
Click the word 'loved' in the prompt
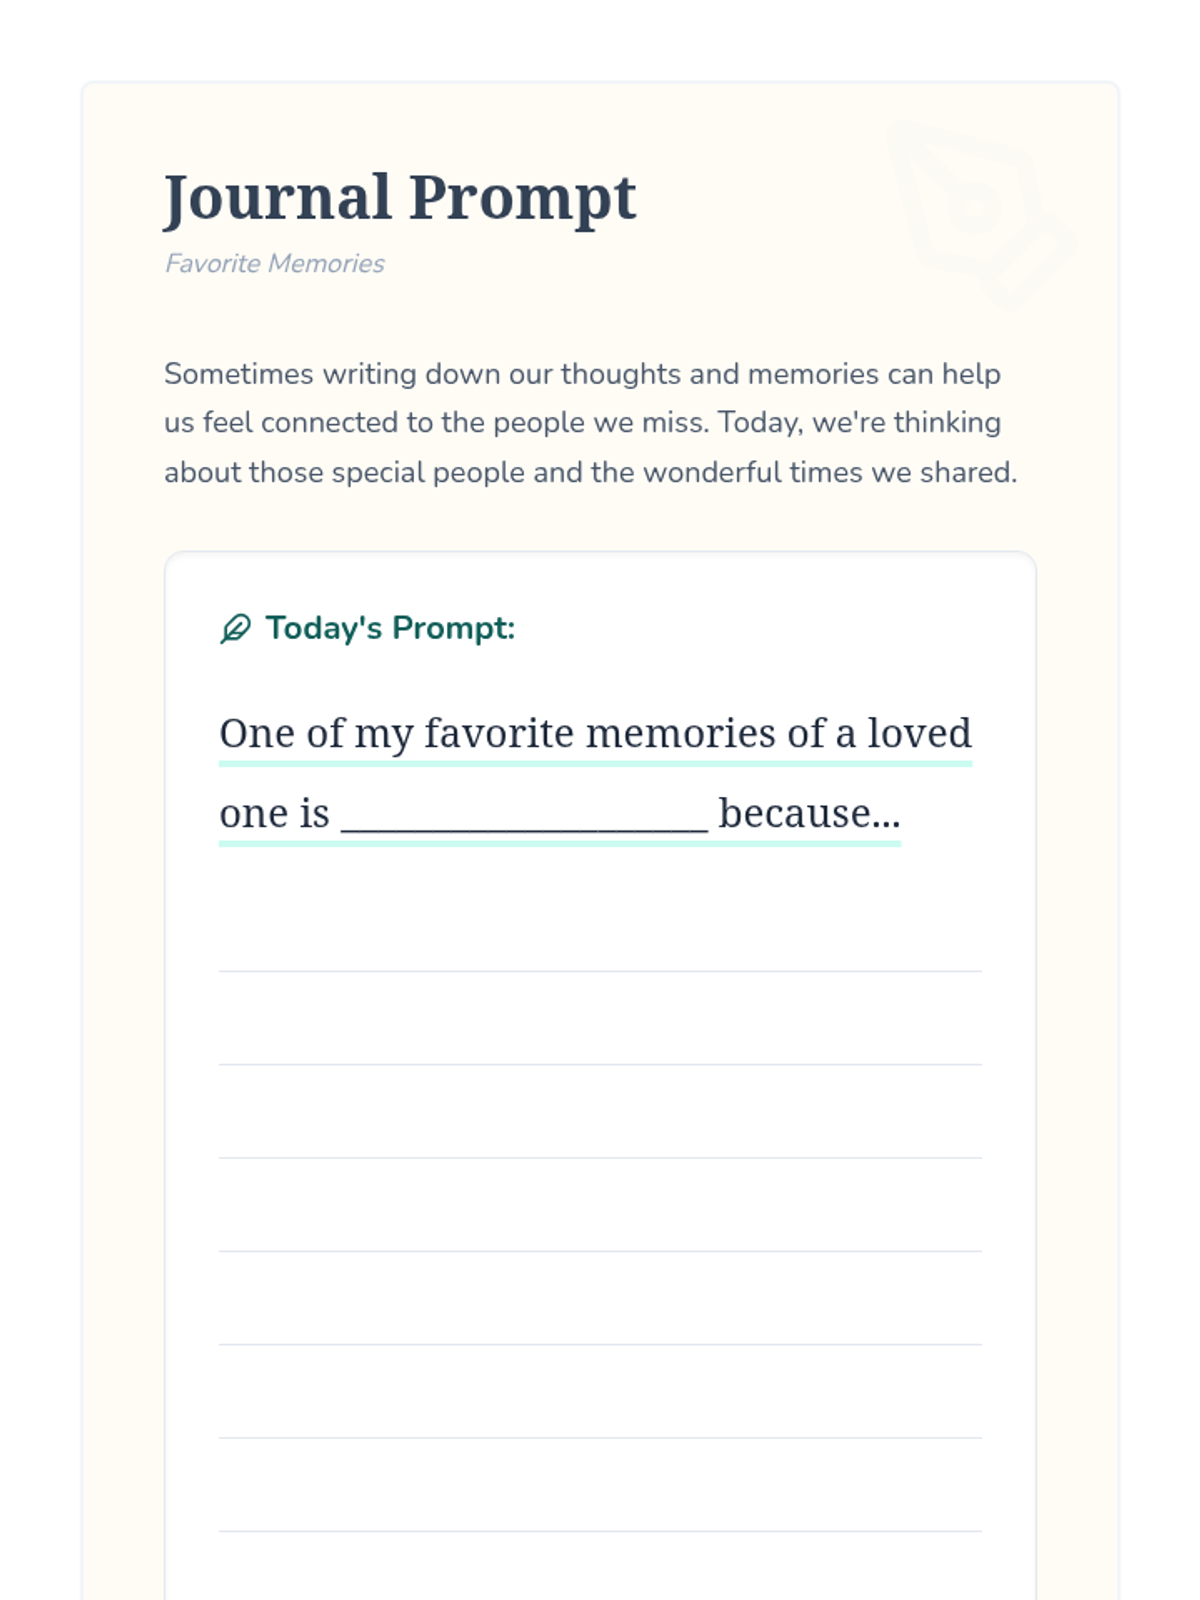(919, 733)
